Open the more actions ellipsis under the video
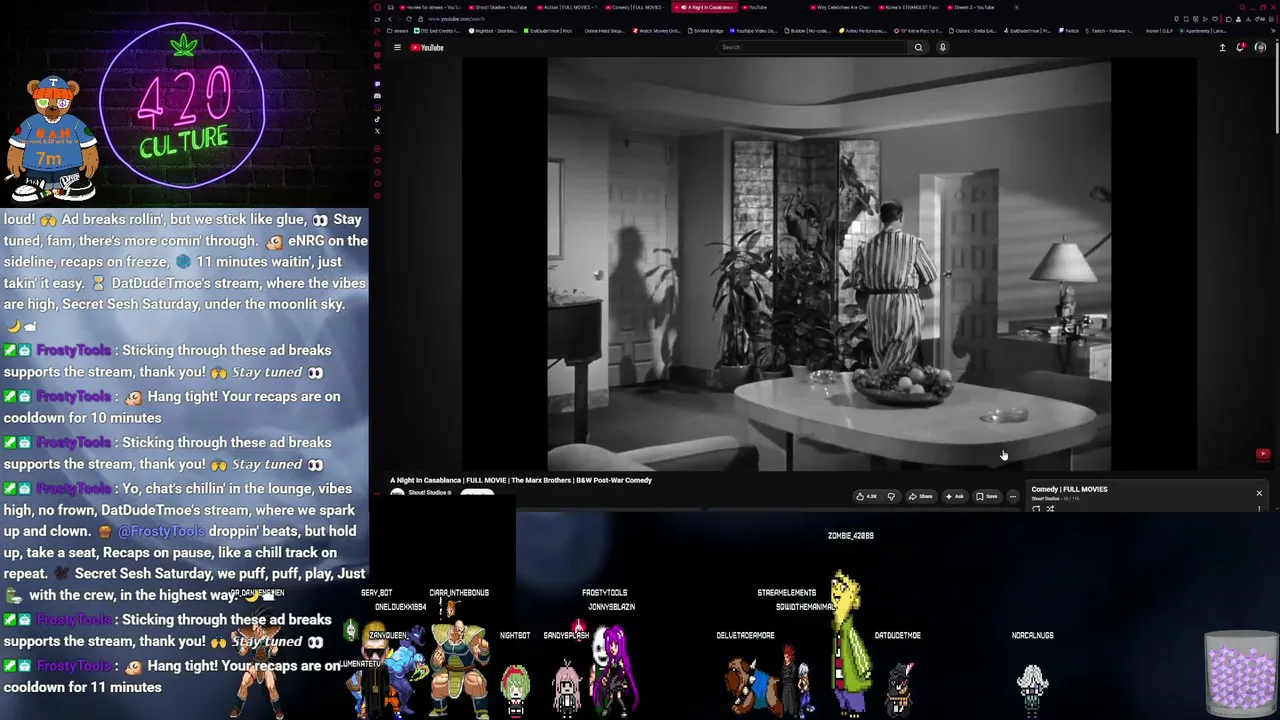1280x720 pixels. (1012, 496)
